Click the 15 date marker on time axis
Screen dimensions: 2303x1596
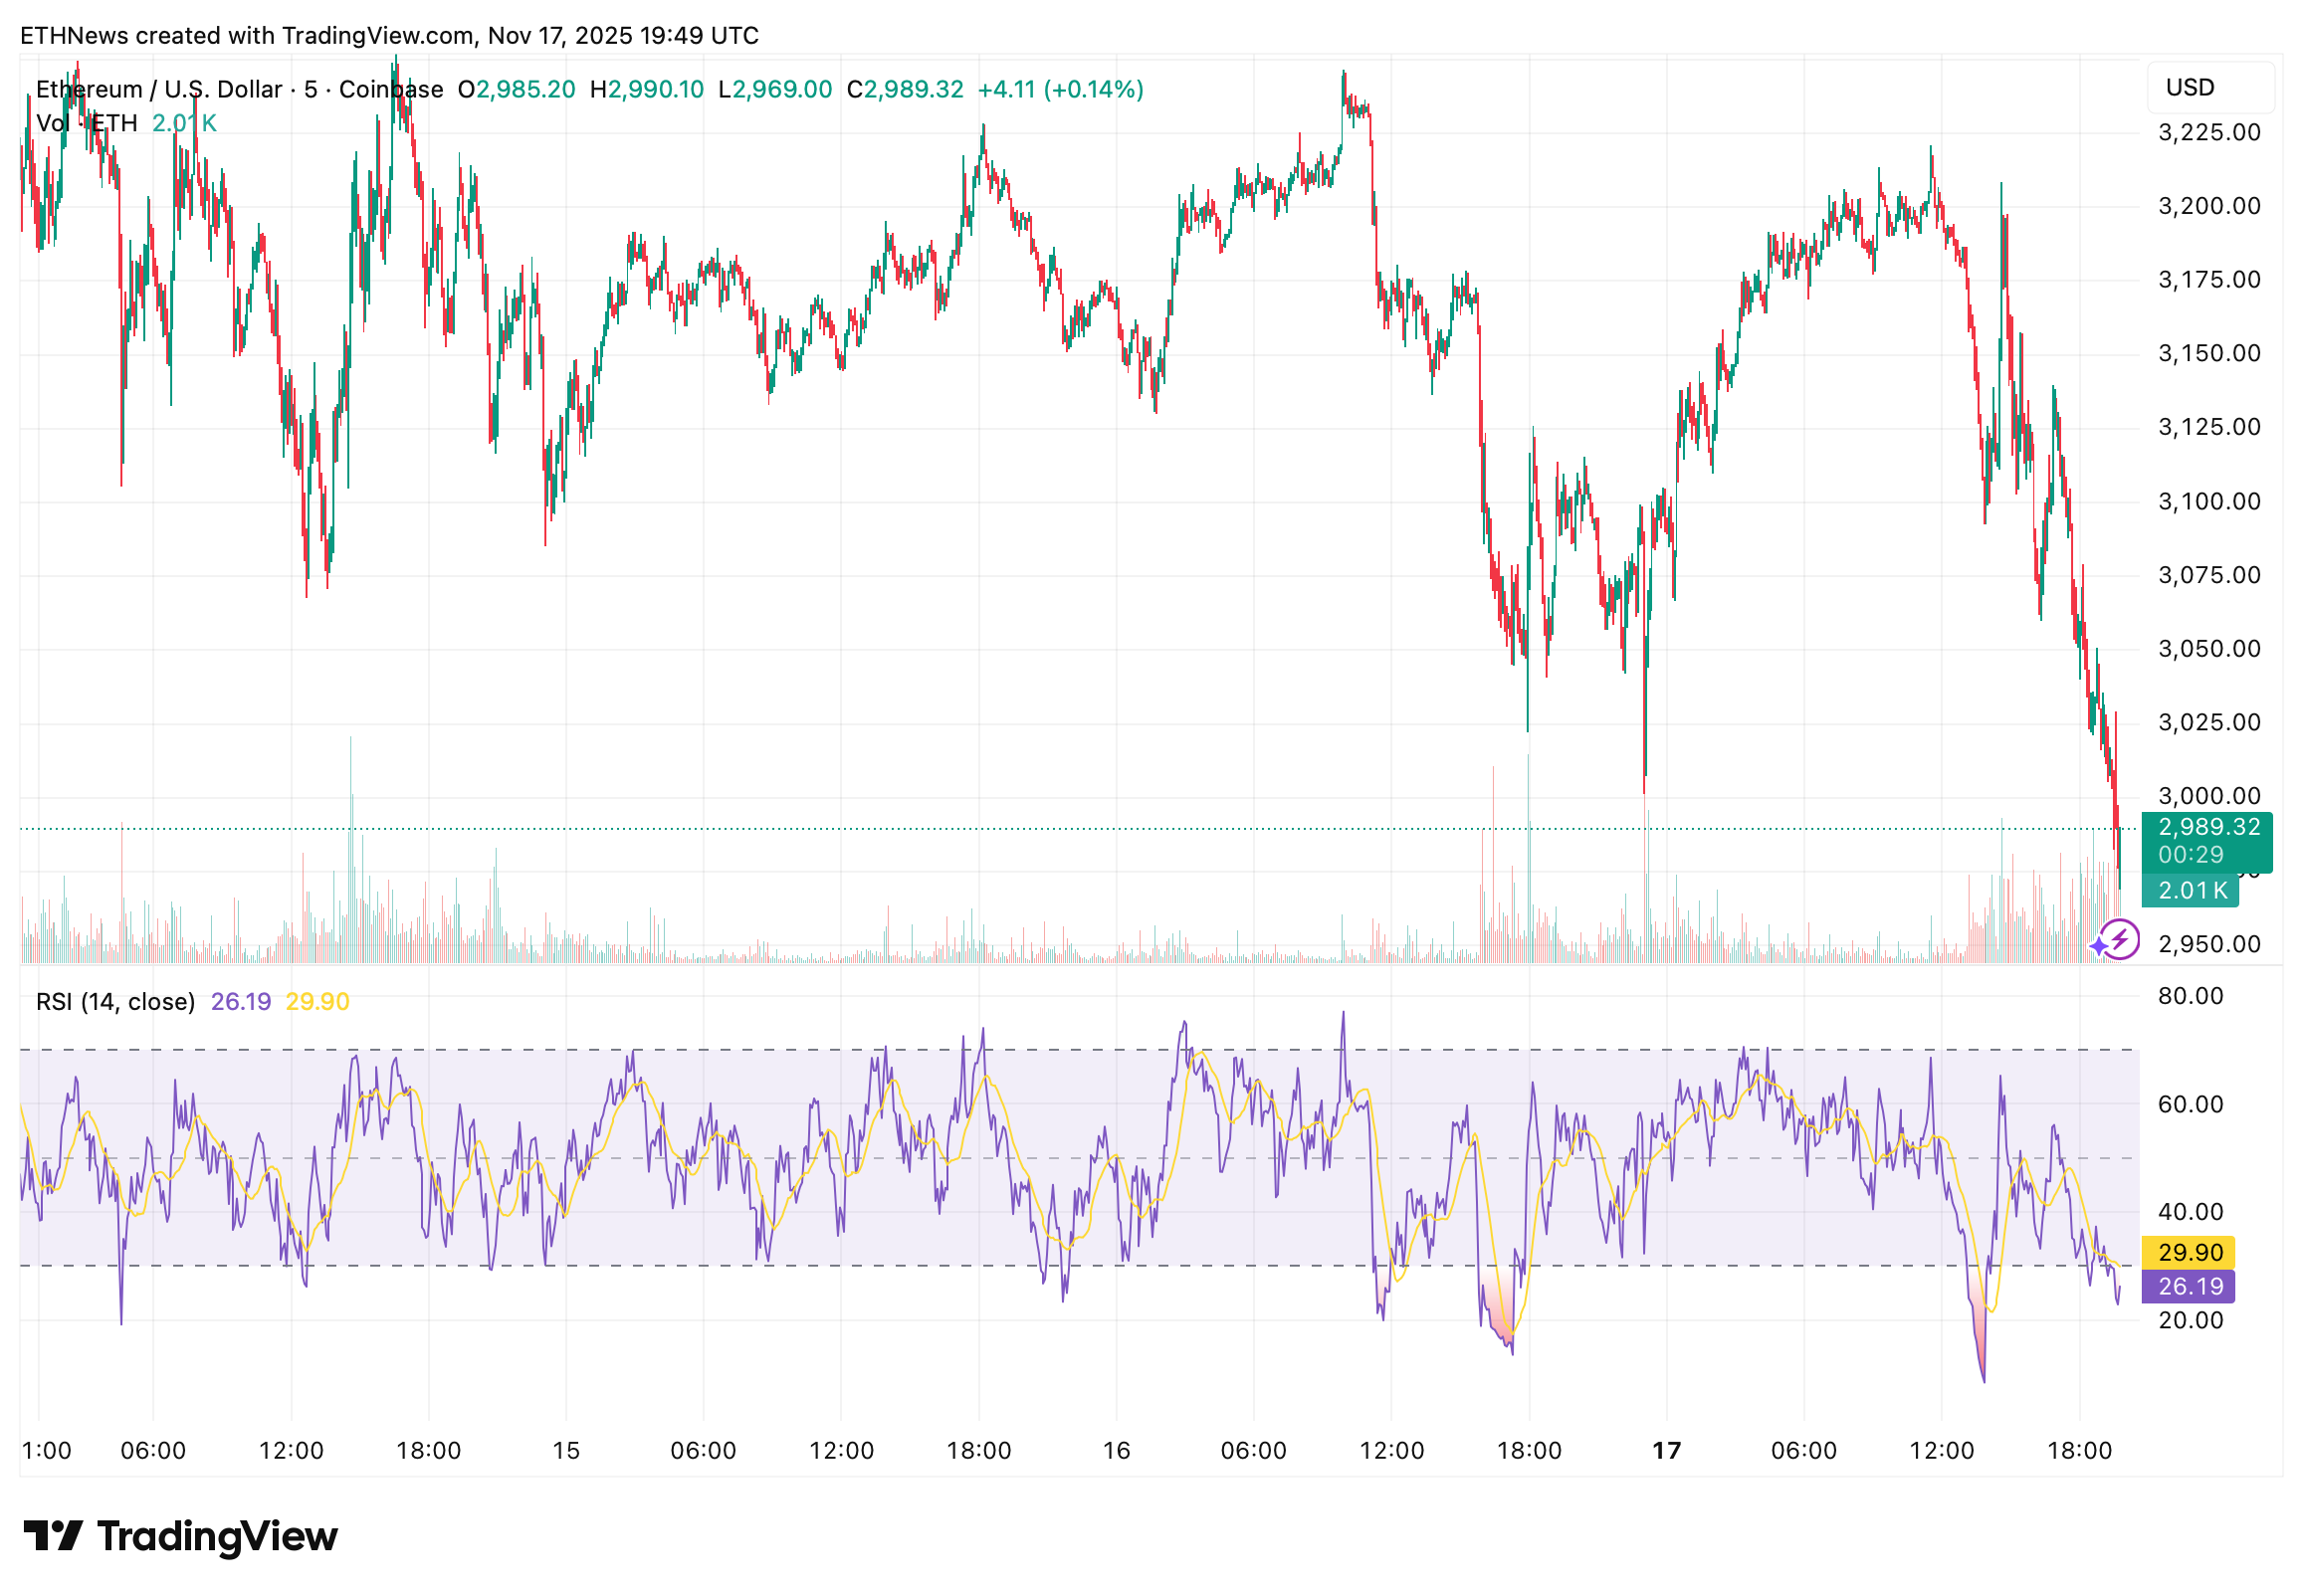(x=566, y=1450)
